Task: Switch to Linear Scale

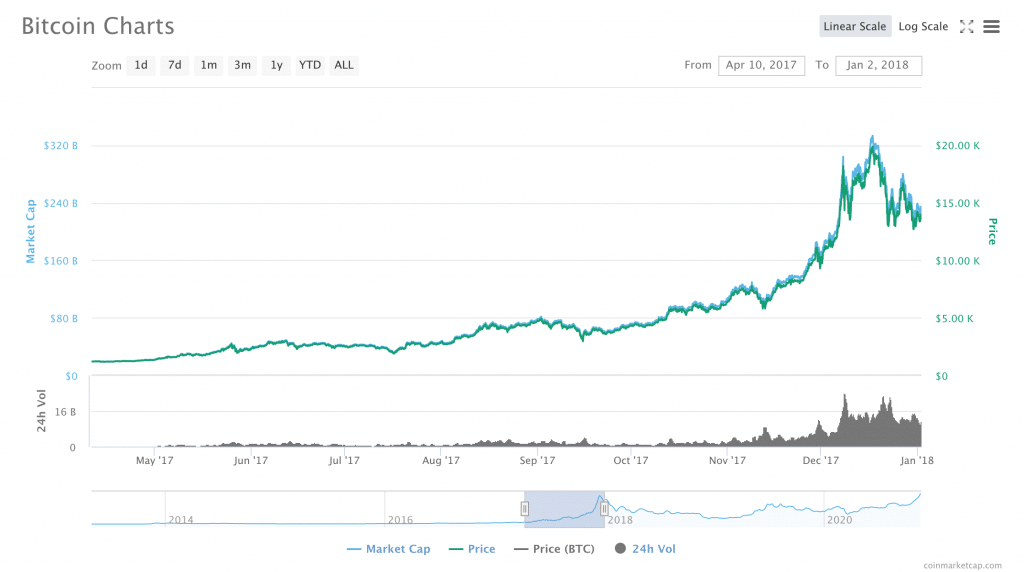Action: click(x=853, y=27)
